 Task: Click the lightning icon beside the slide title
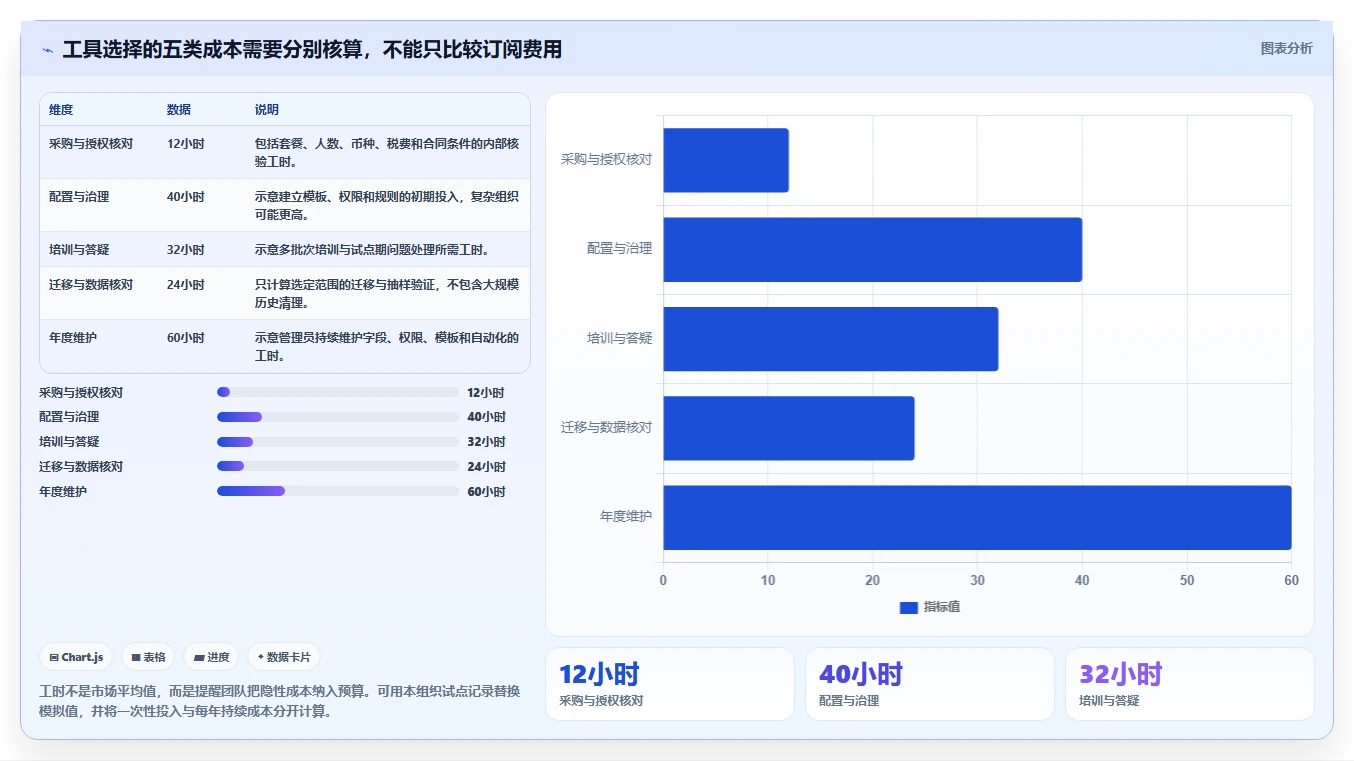[x=47, y=50]
